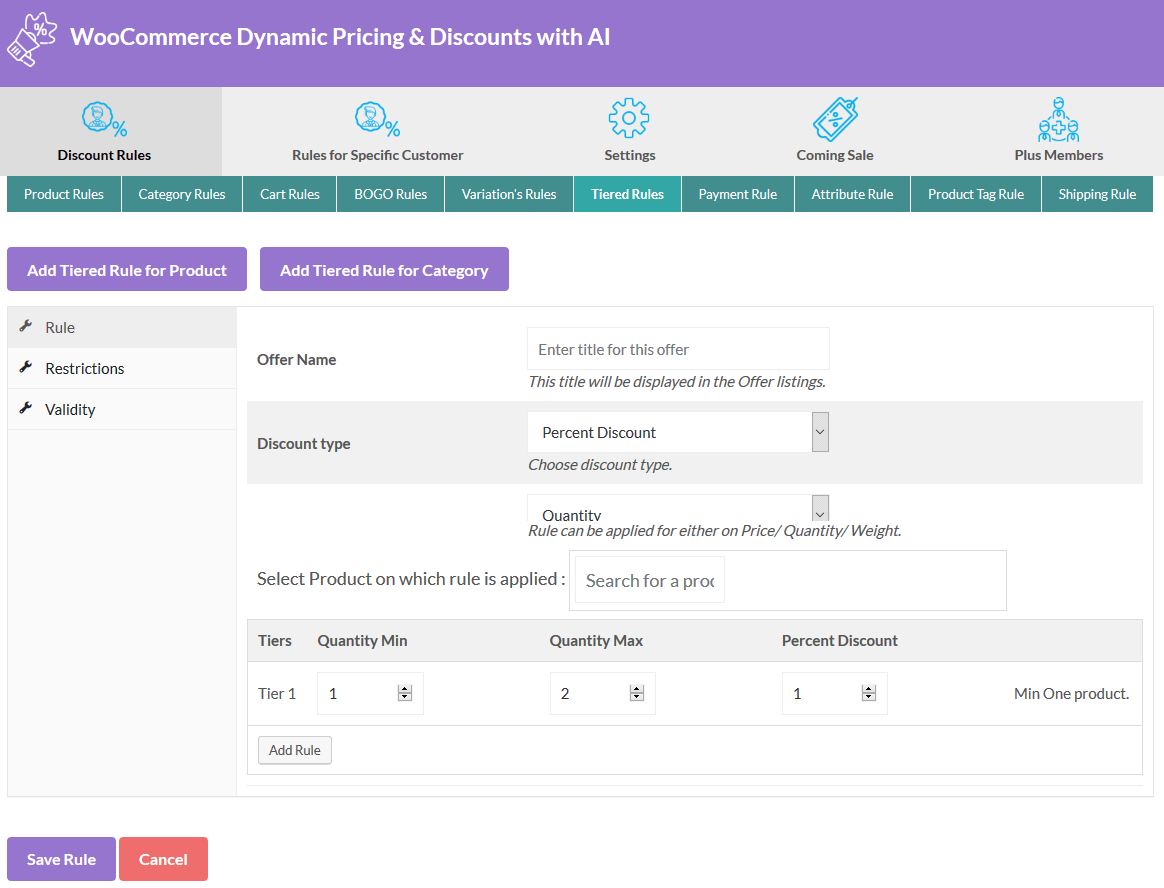Switch to the BOGO Rules tab
The width and height of the screenshot is (1164, 888).
390,194
